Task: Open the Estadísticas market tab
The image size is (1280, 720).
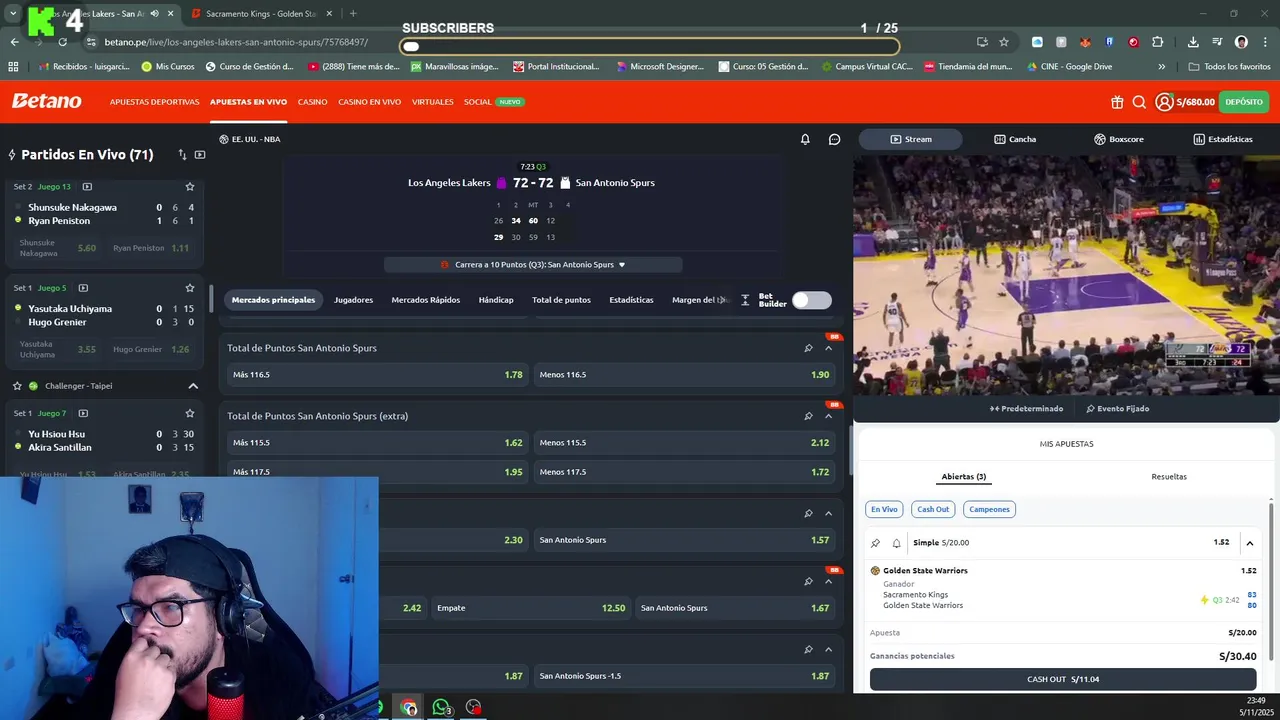Action: 631,300
